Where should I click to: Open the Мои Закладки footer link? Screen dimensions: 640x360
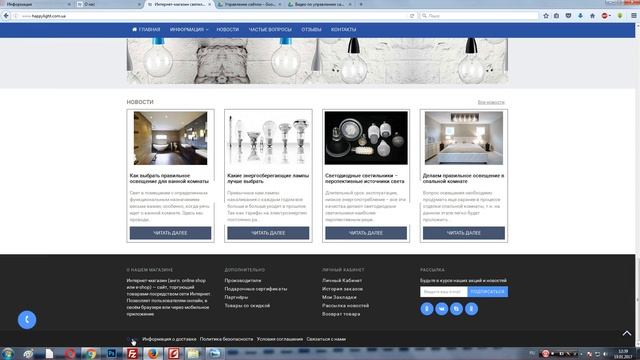click(x=339, y=298)
